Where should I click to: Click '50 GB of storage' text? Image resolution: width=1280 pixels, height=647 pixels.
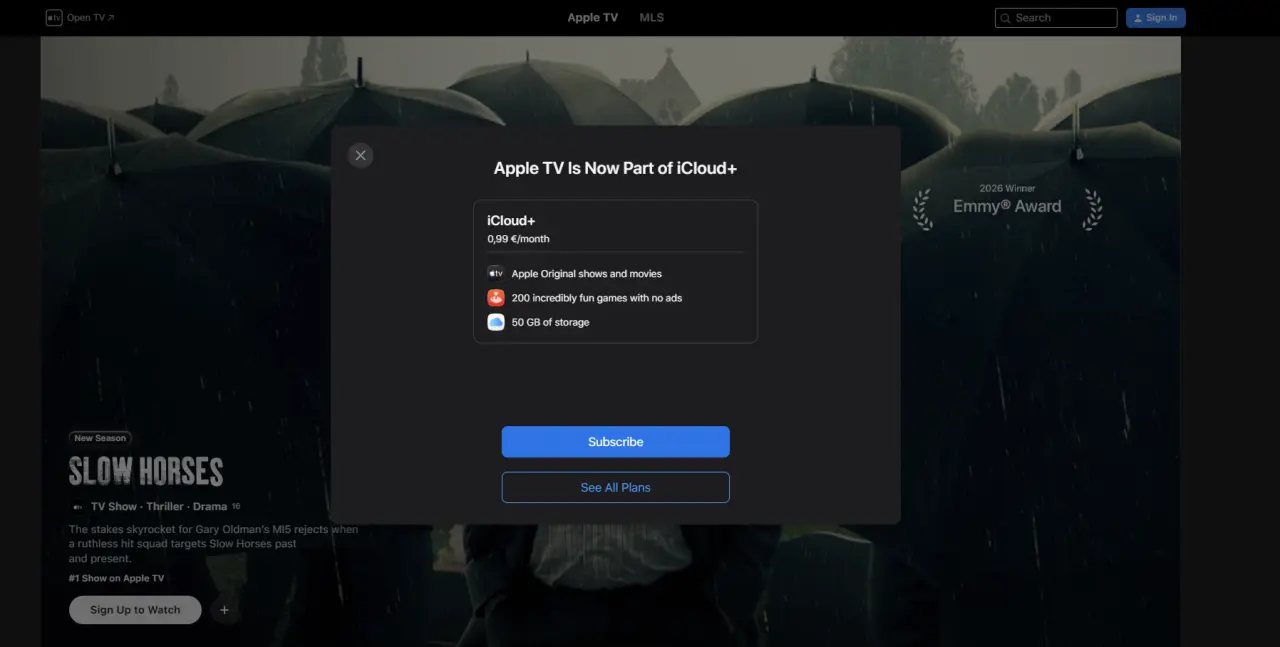551,322
